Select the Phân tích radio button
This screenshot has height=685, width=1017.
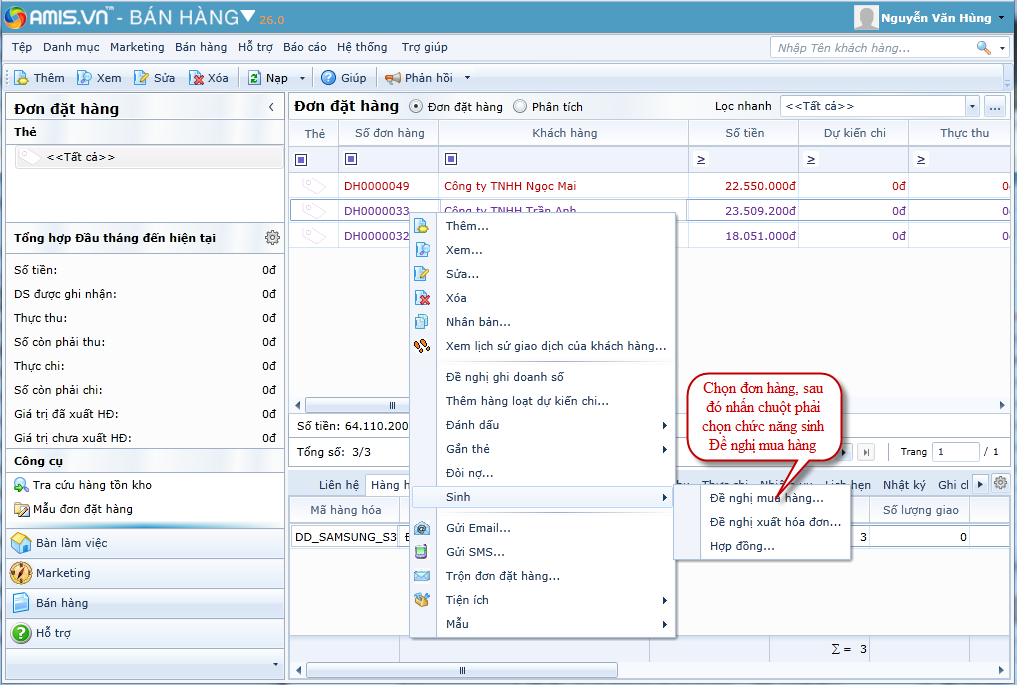[x=520, y=106]
